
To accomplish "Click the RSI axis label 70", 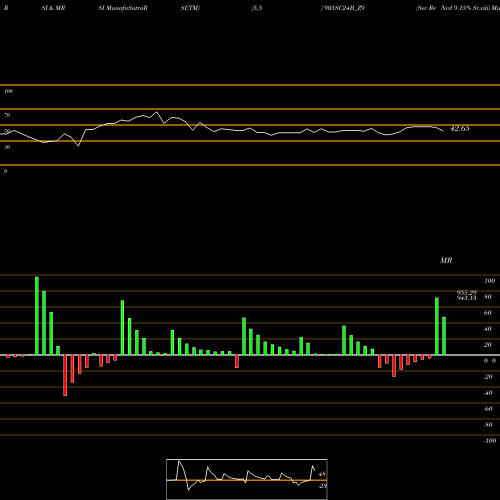I will coord(7,115).
